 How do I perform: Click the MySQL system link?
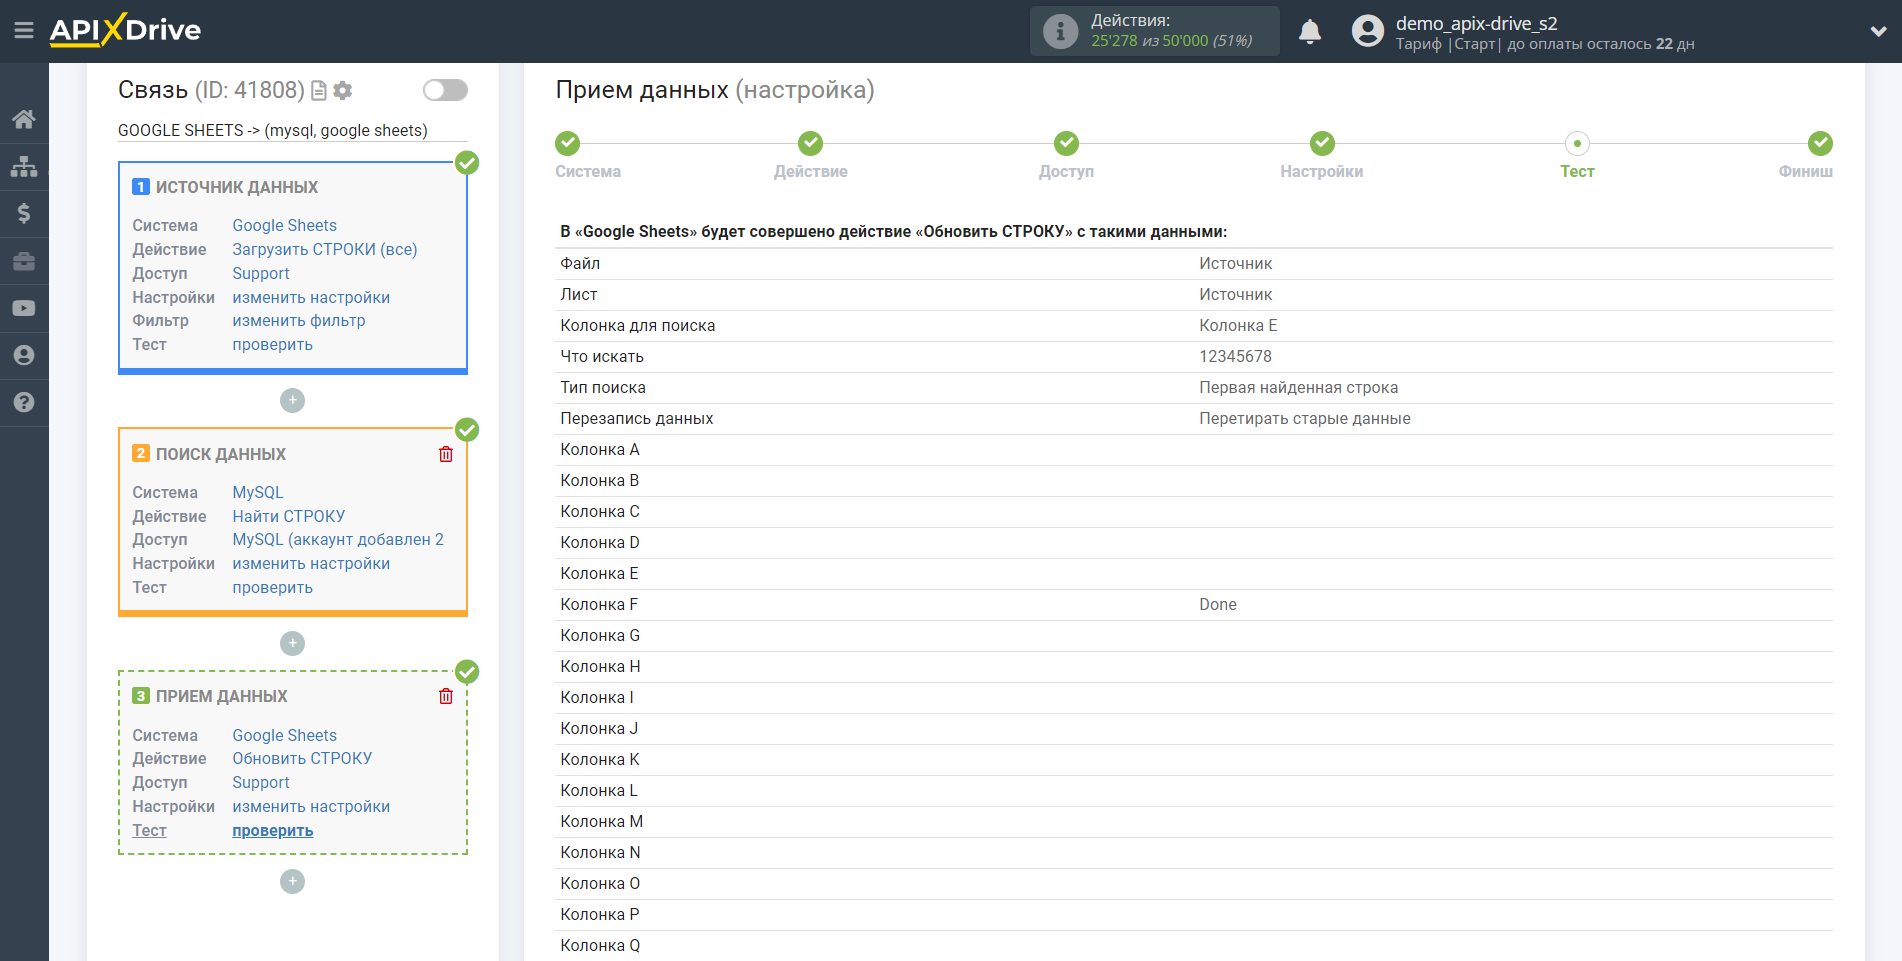258,492
